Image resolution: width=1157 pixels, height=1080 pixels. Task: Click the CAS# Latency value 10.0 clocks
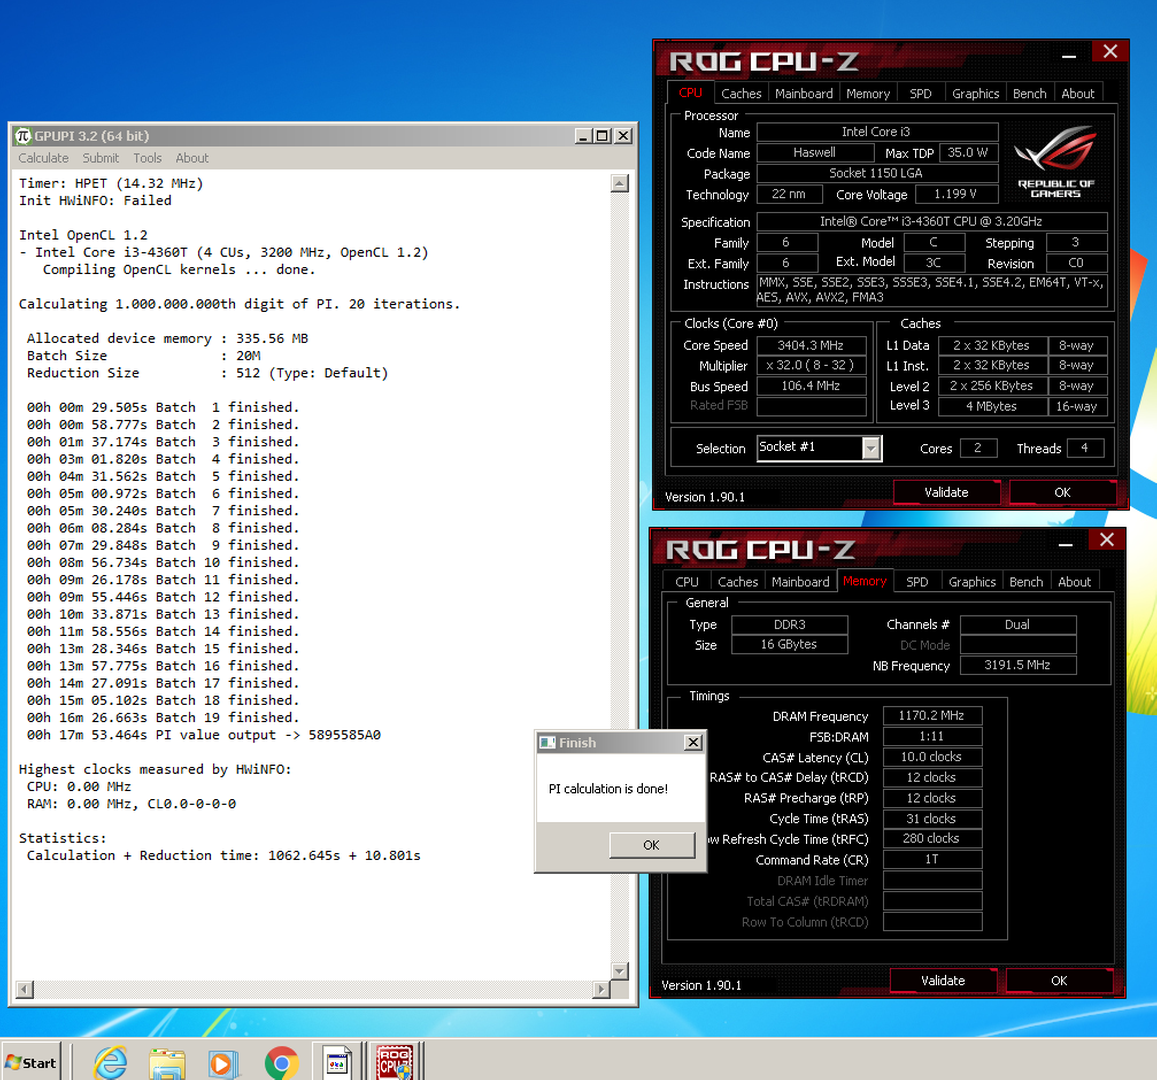click(931, 757)
